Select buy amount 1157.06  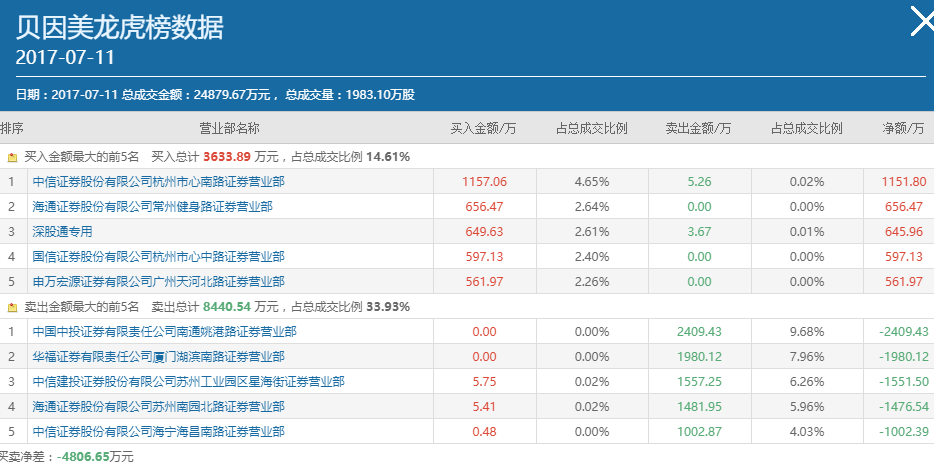tap(484, 182)
